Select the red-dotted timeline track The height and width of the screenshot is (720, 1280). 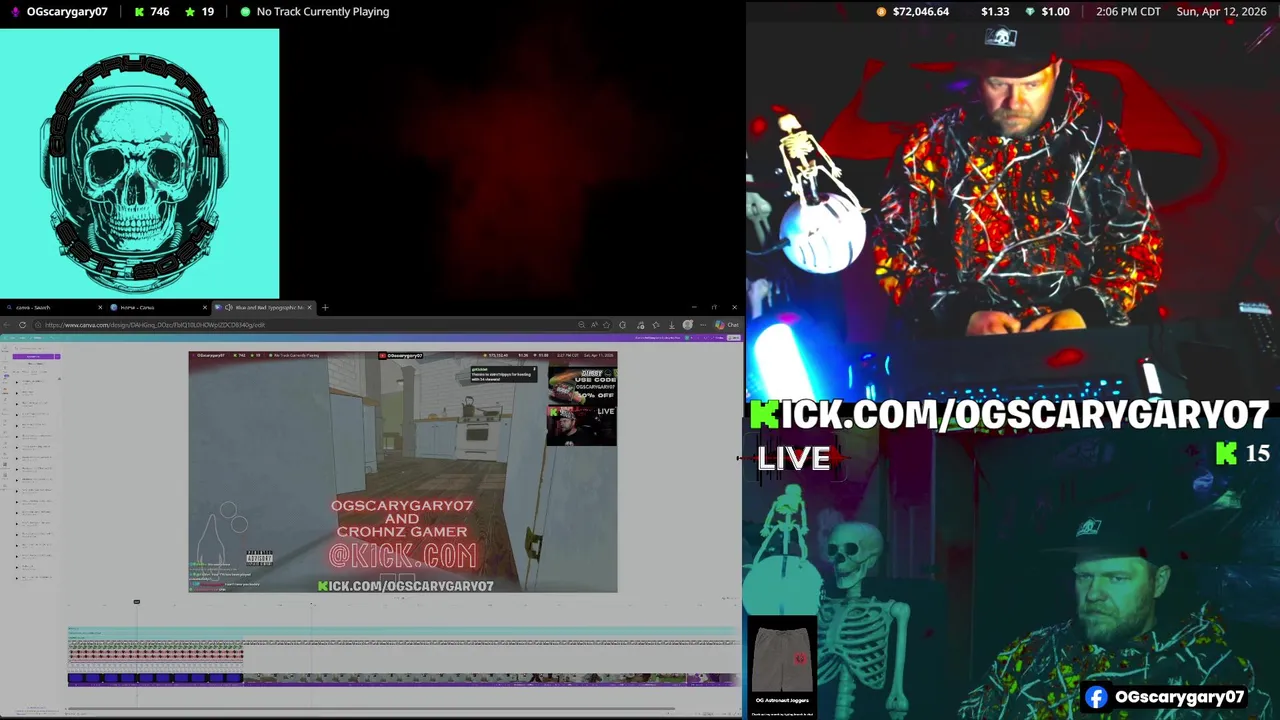click(155, 654)
